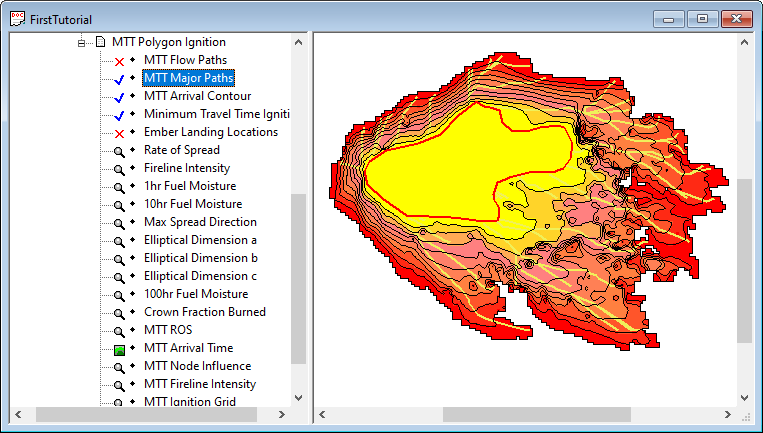Click magnifier icon beside Elliptical Dimension c

pyautogui.click(x=119, y=277)
